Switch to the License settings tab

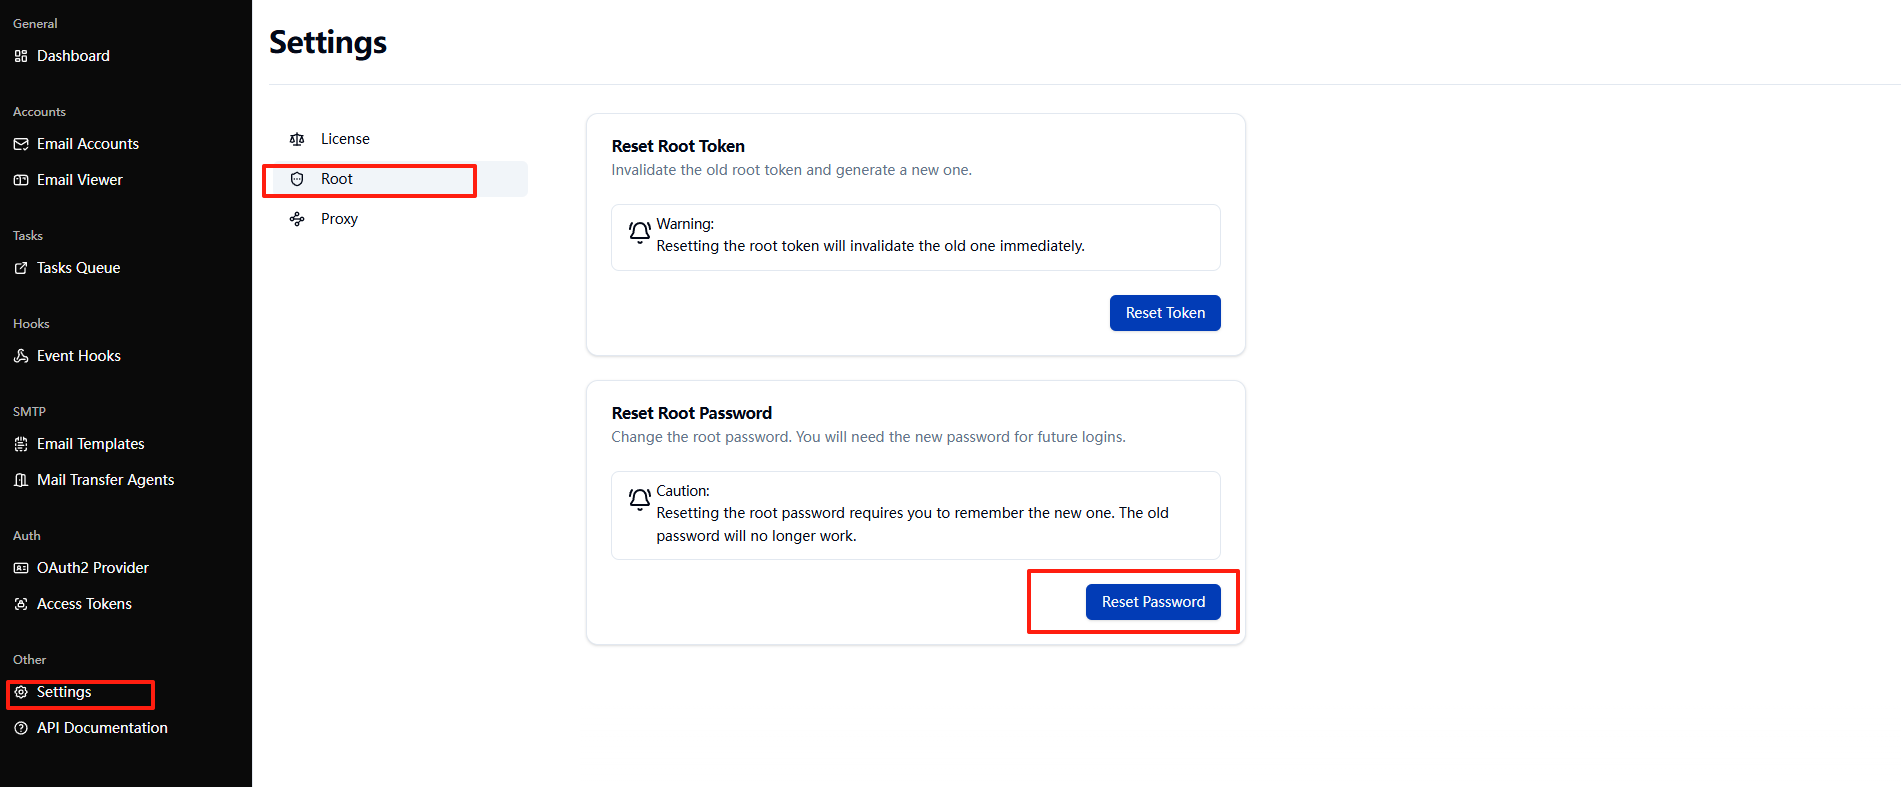(345, 139)
